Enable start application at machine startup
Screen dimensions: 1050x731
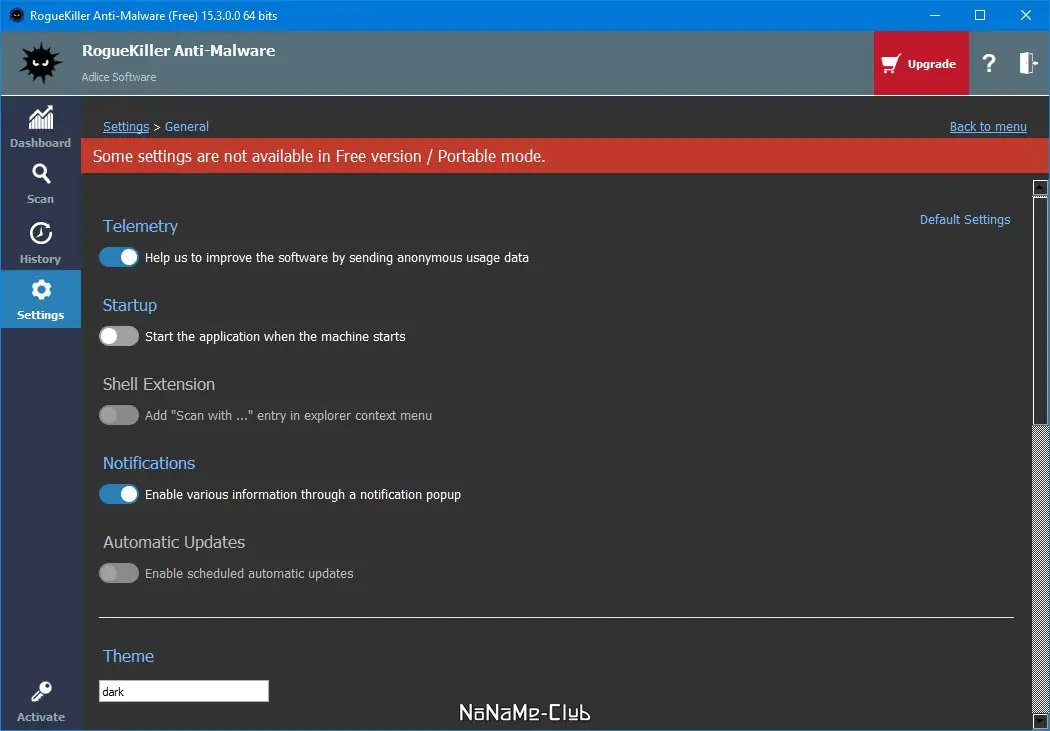tap(119, 336)
